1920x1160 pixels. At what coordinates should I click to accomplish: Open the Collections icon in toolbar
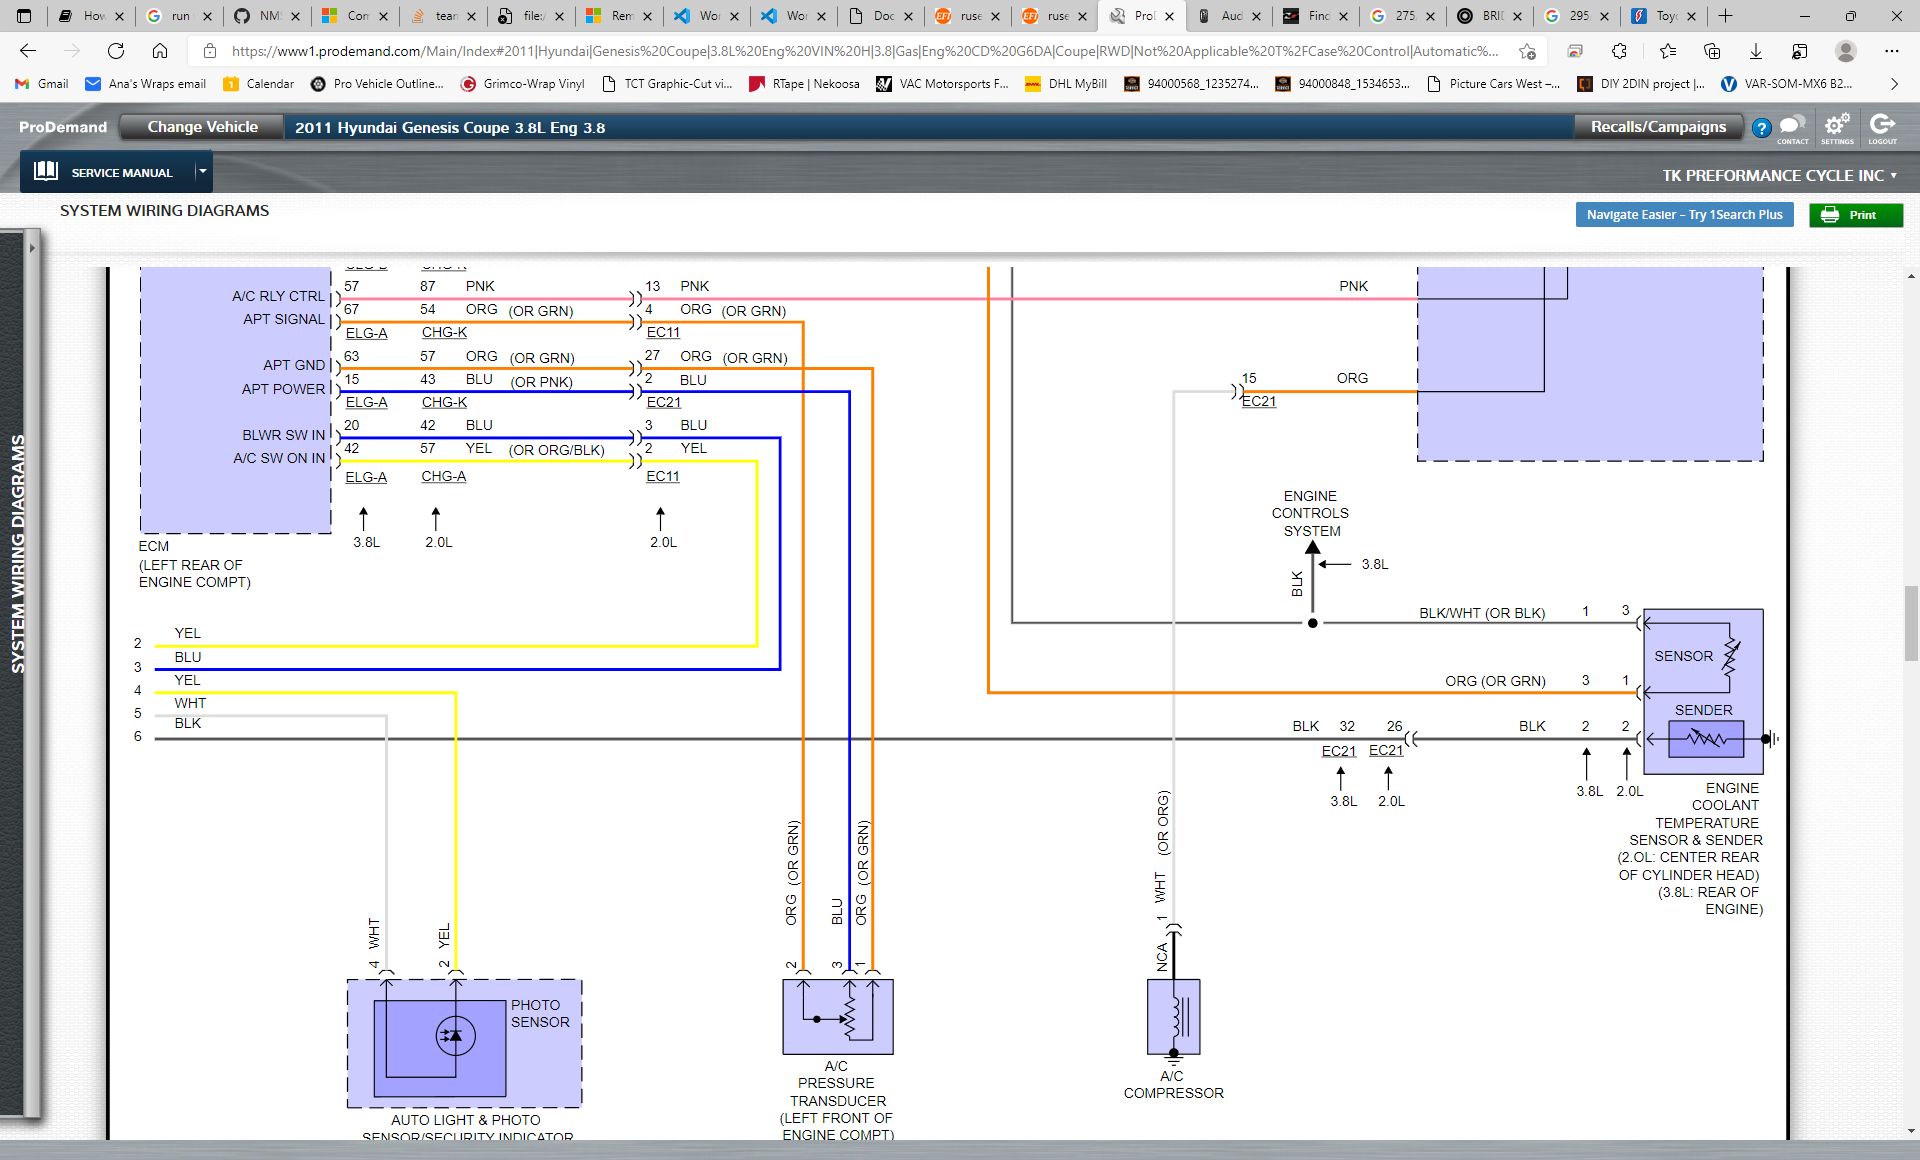[1711, 51]
